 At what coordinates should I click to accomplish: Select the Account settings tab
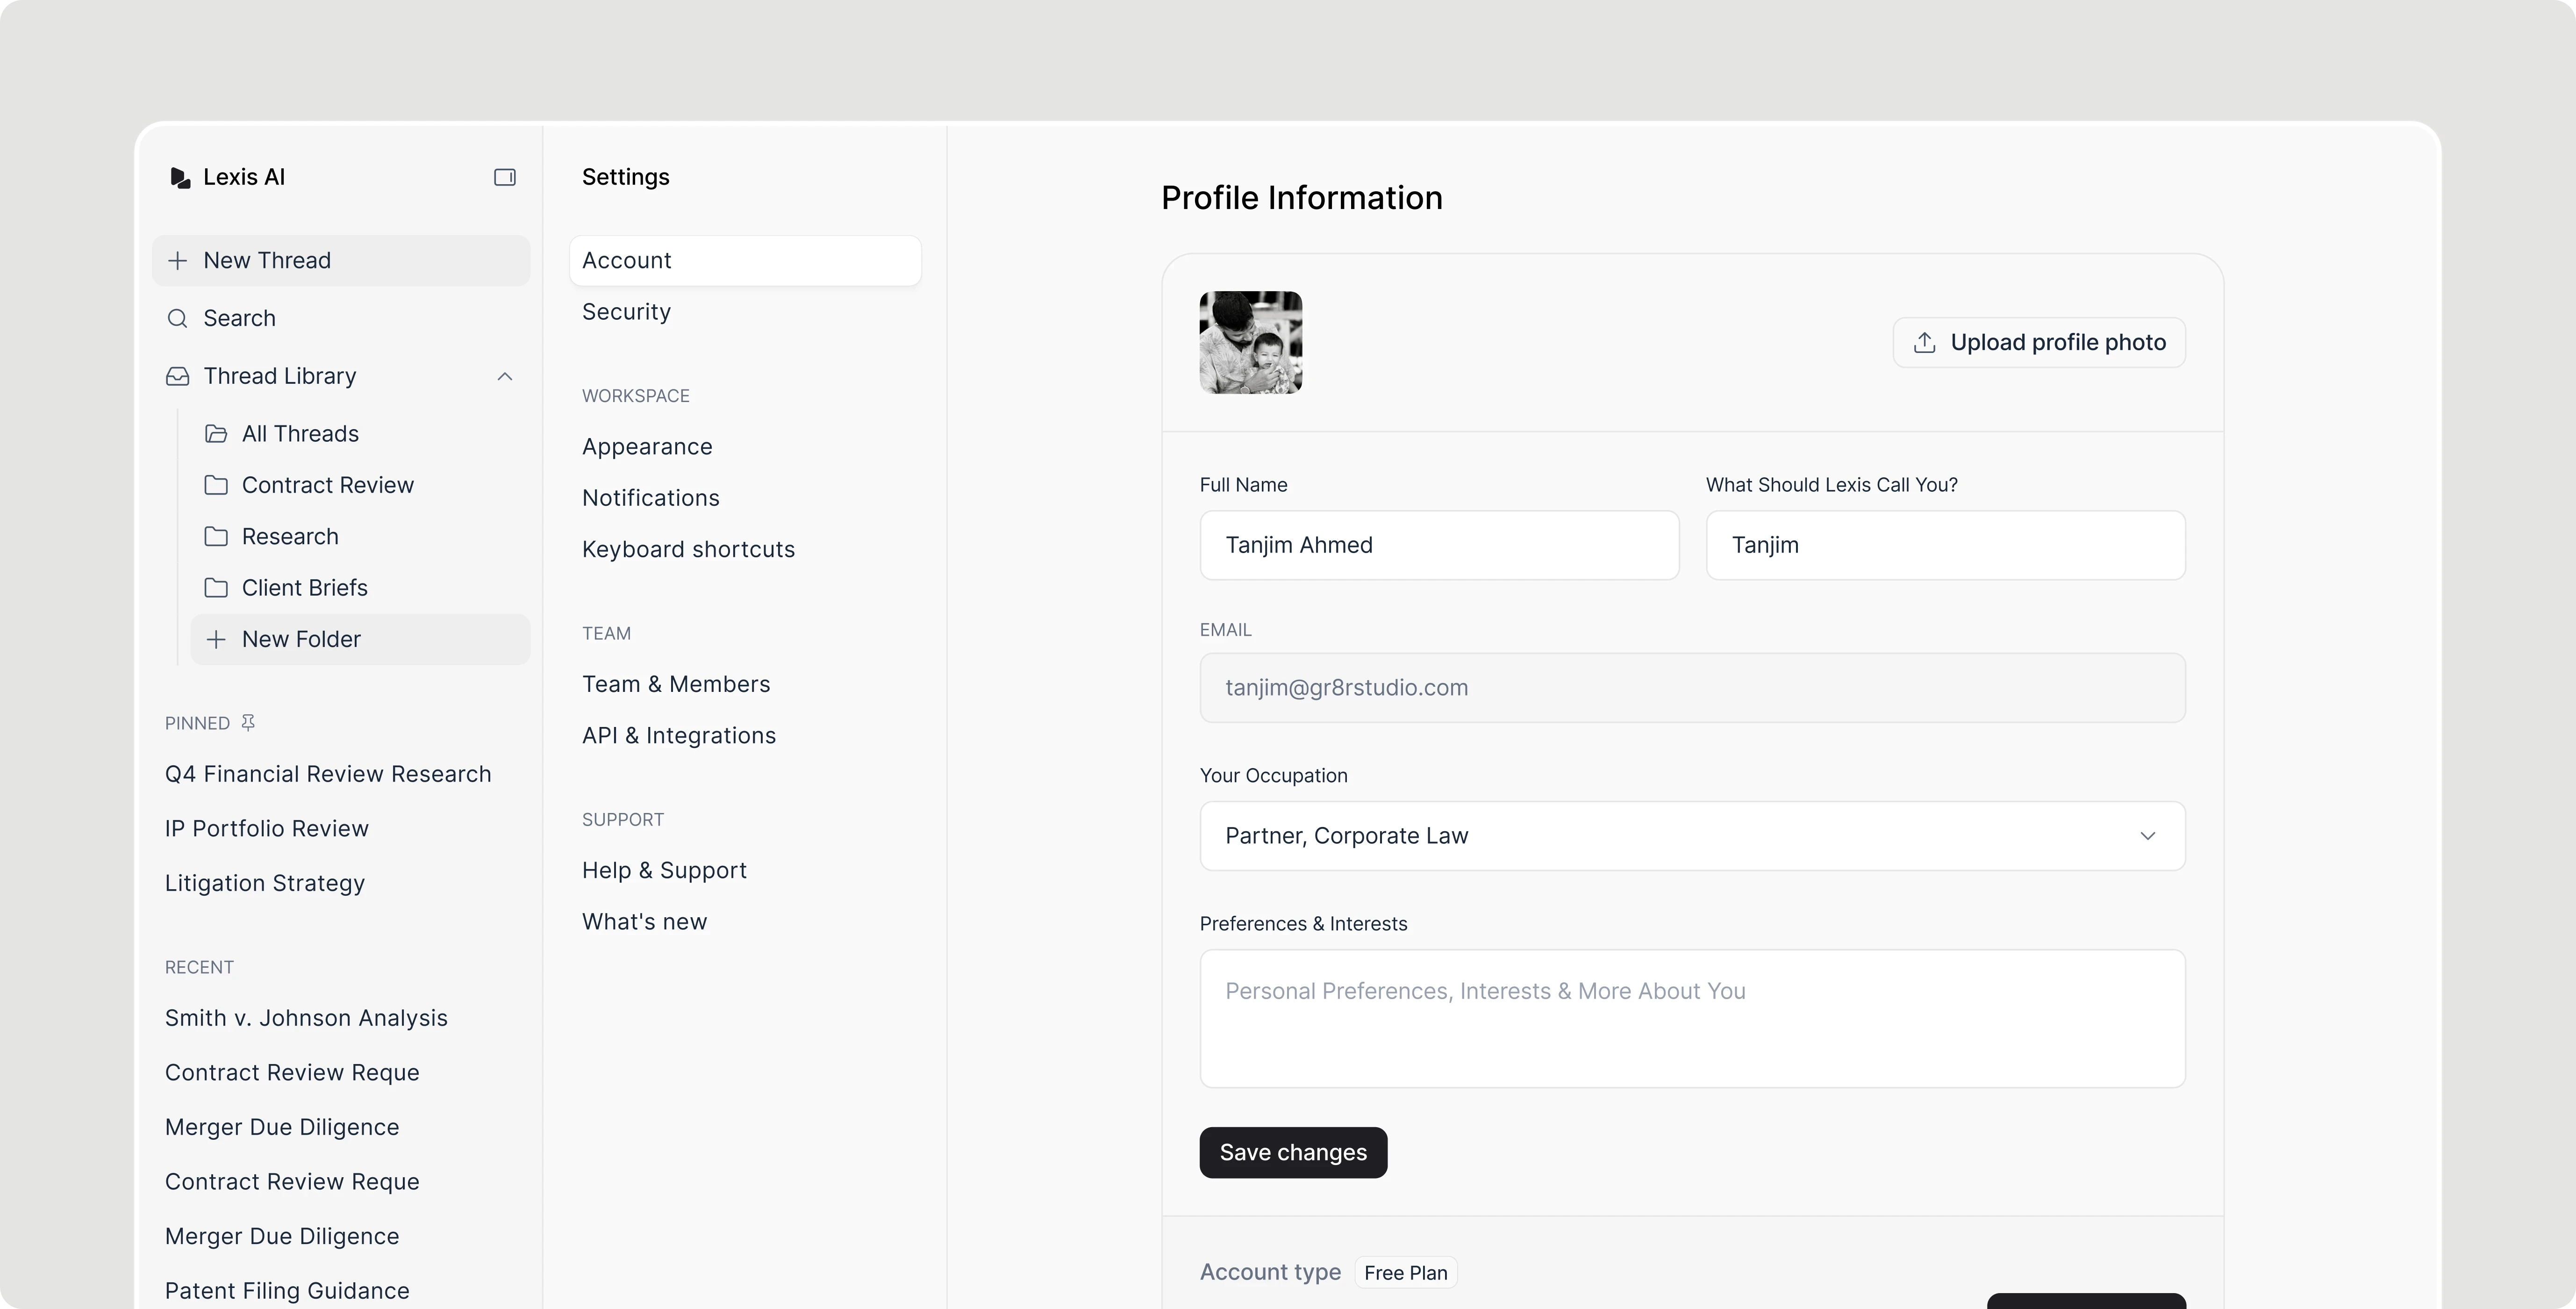click(745, 261)
